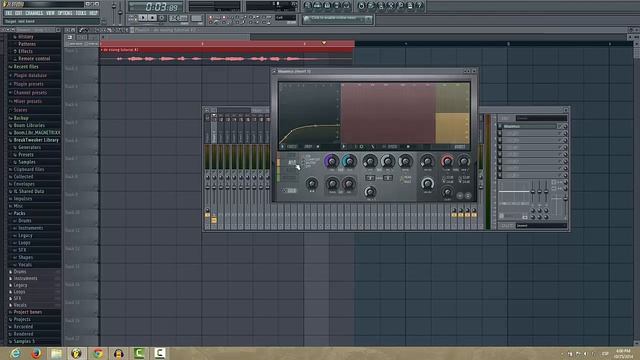640x360 pixels.
Task: Open the Clipboard files folder
Action: (29, 169)
